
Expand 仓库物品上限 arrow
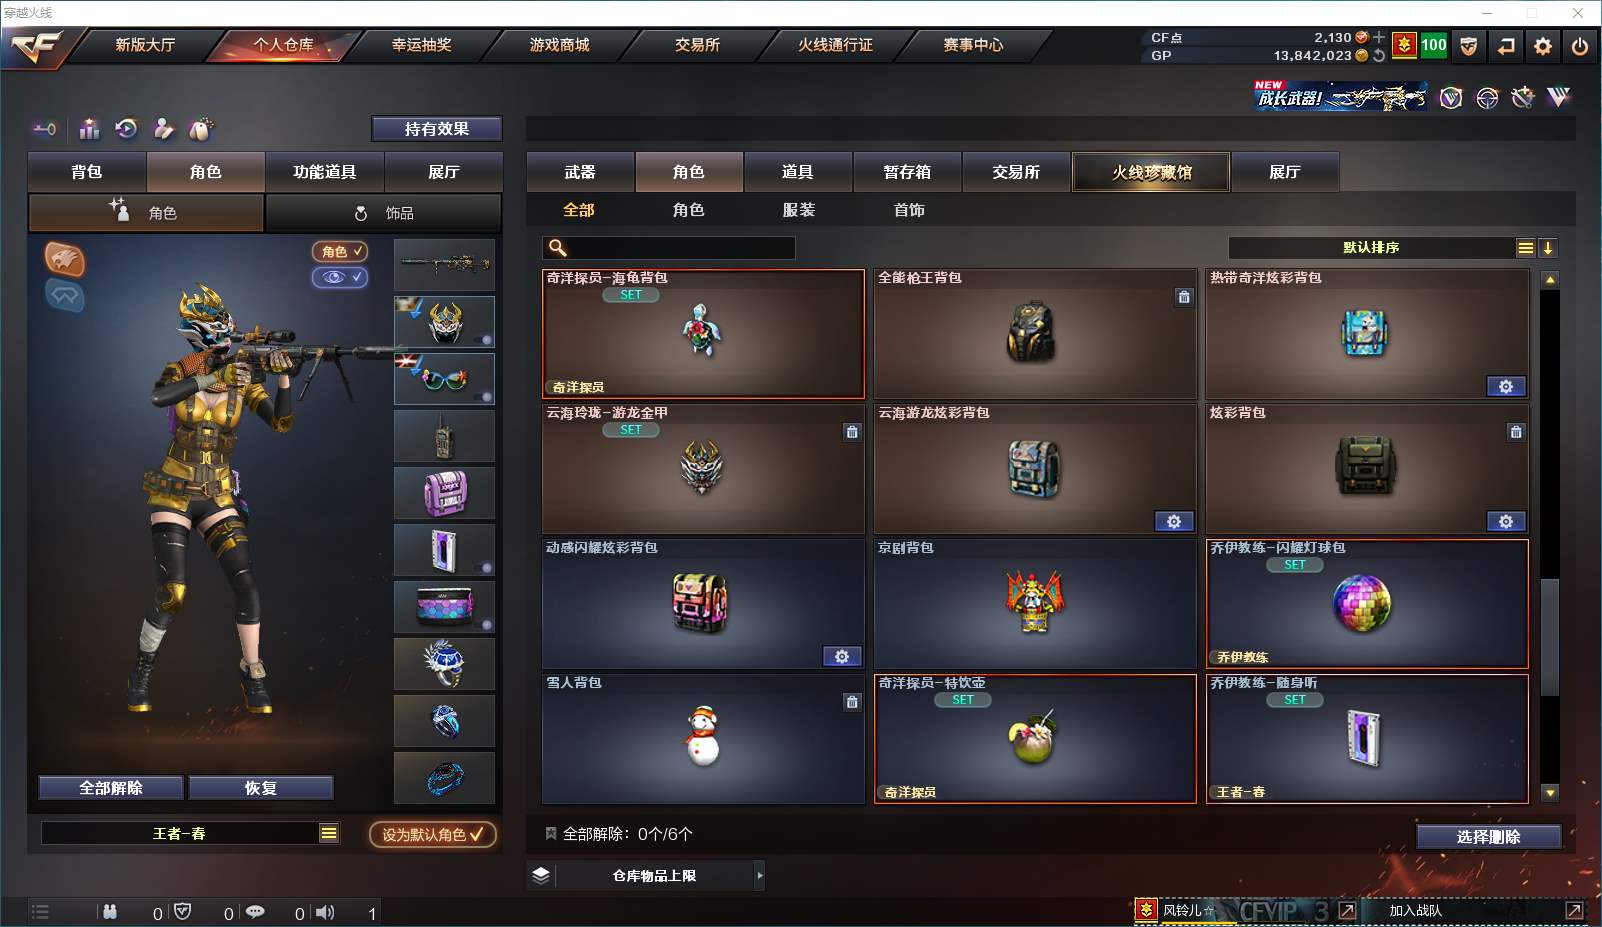coord(759,875)
